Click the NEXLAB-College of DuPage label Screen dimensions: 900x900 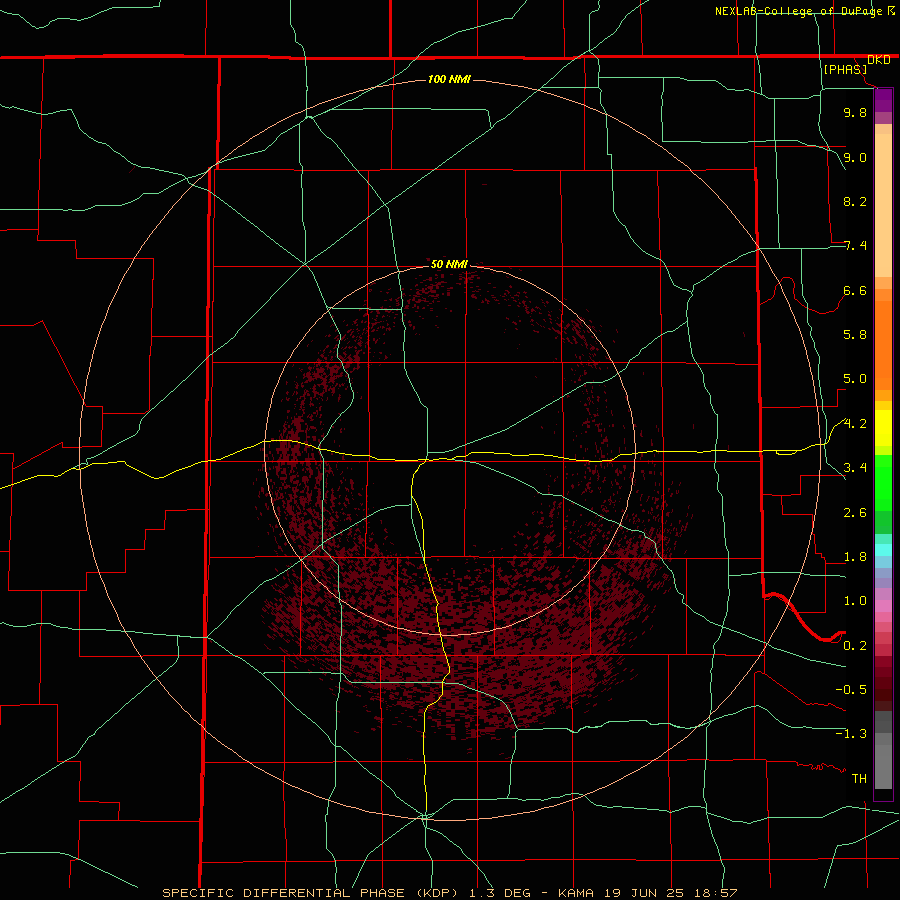pyautogui.click(x=798, y=11)
